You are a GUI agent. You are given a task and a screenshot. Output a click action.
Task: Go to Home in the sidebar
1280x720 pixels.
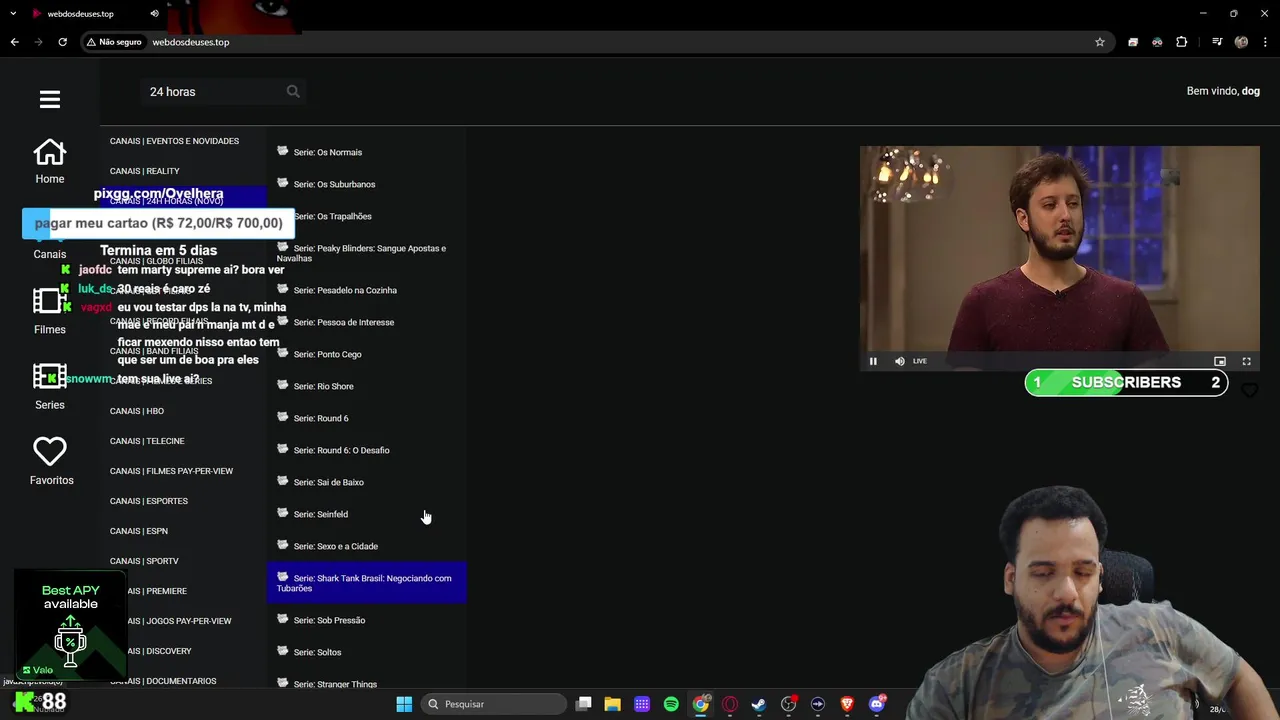pos(50,162)
